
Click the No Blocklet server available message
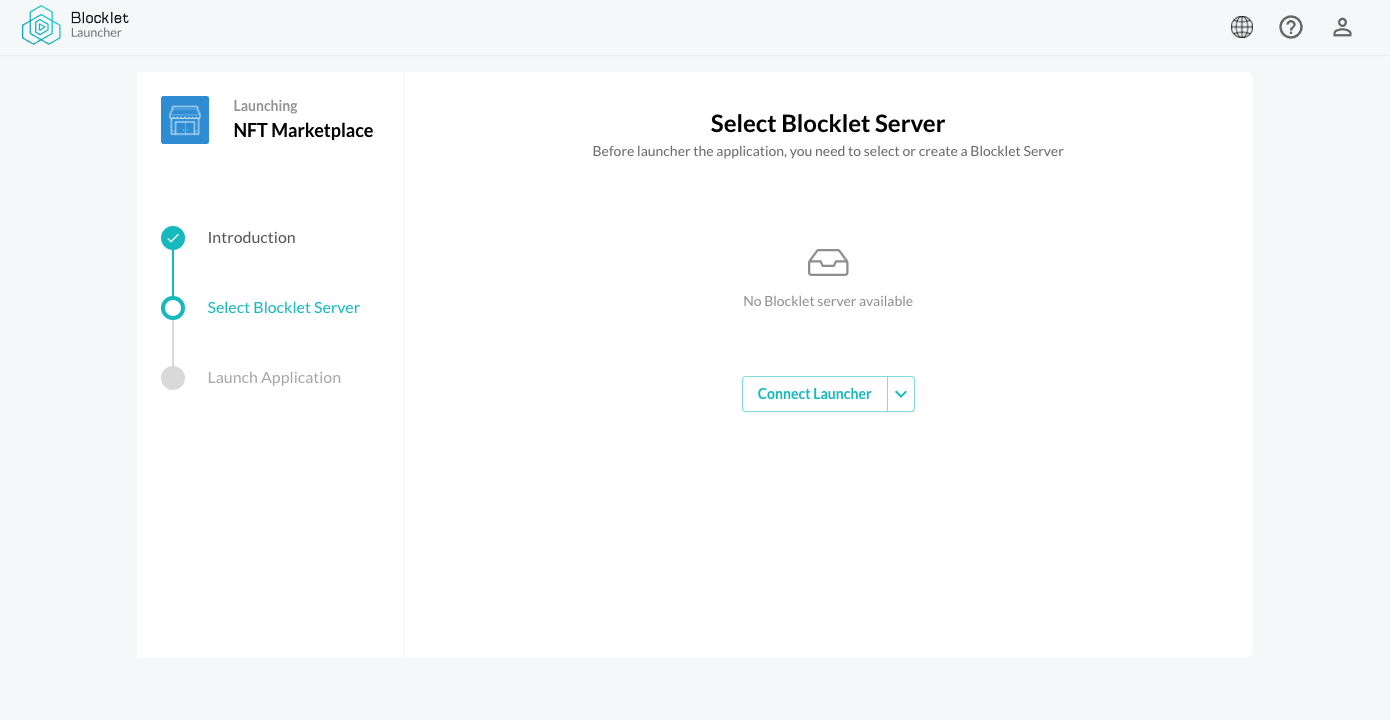[827, 301]
